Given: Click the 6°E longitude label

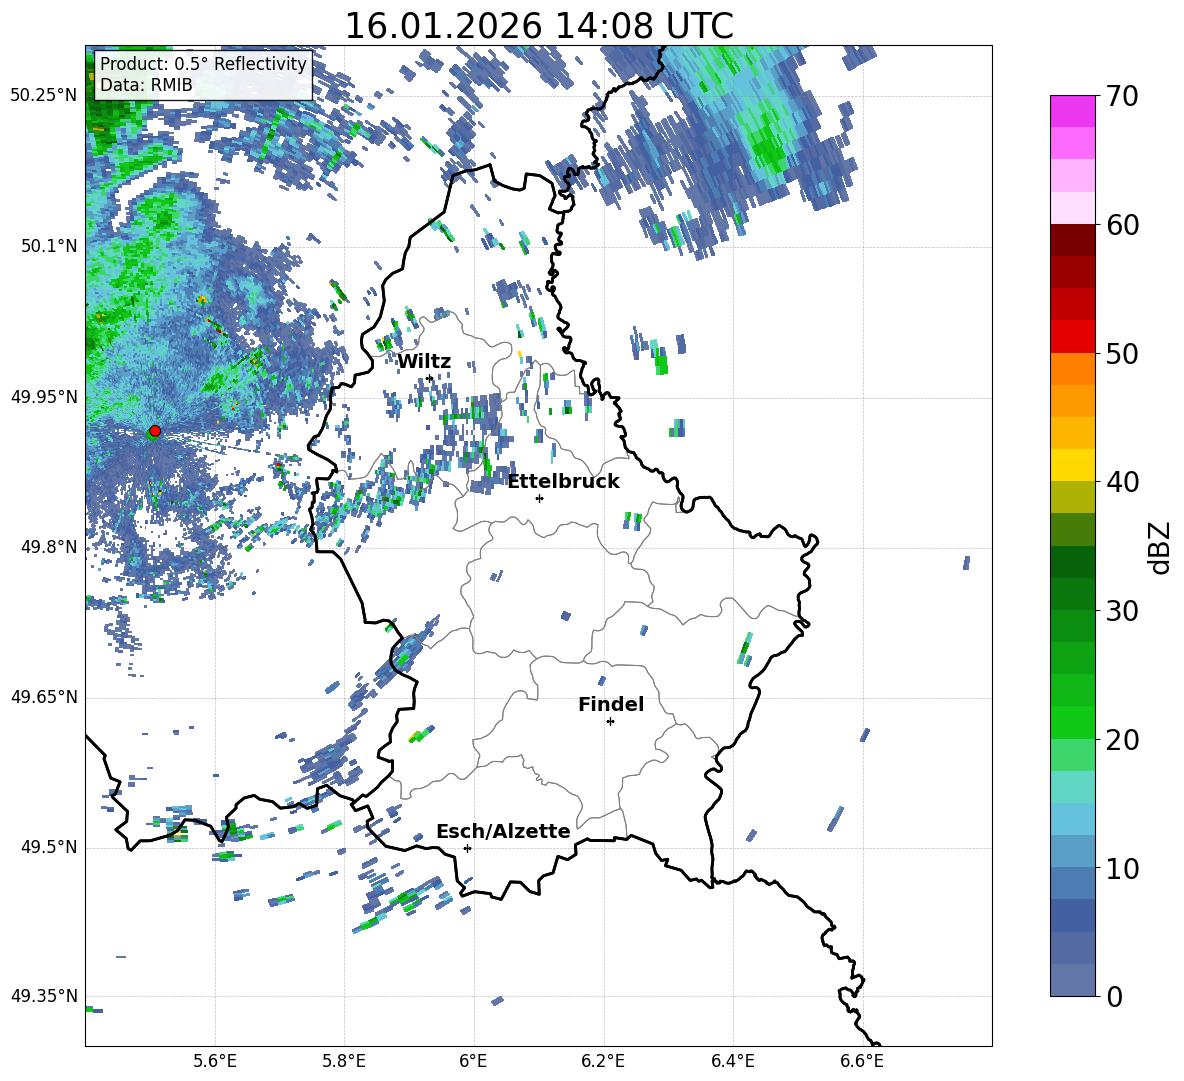Looking at the screenshot, I should [473, 1062].
